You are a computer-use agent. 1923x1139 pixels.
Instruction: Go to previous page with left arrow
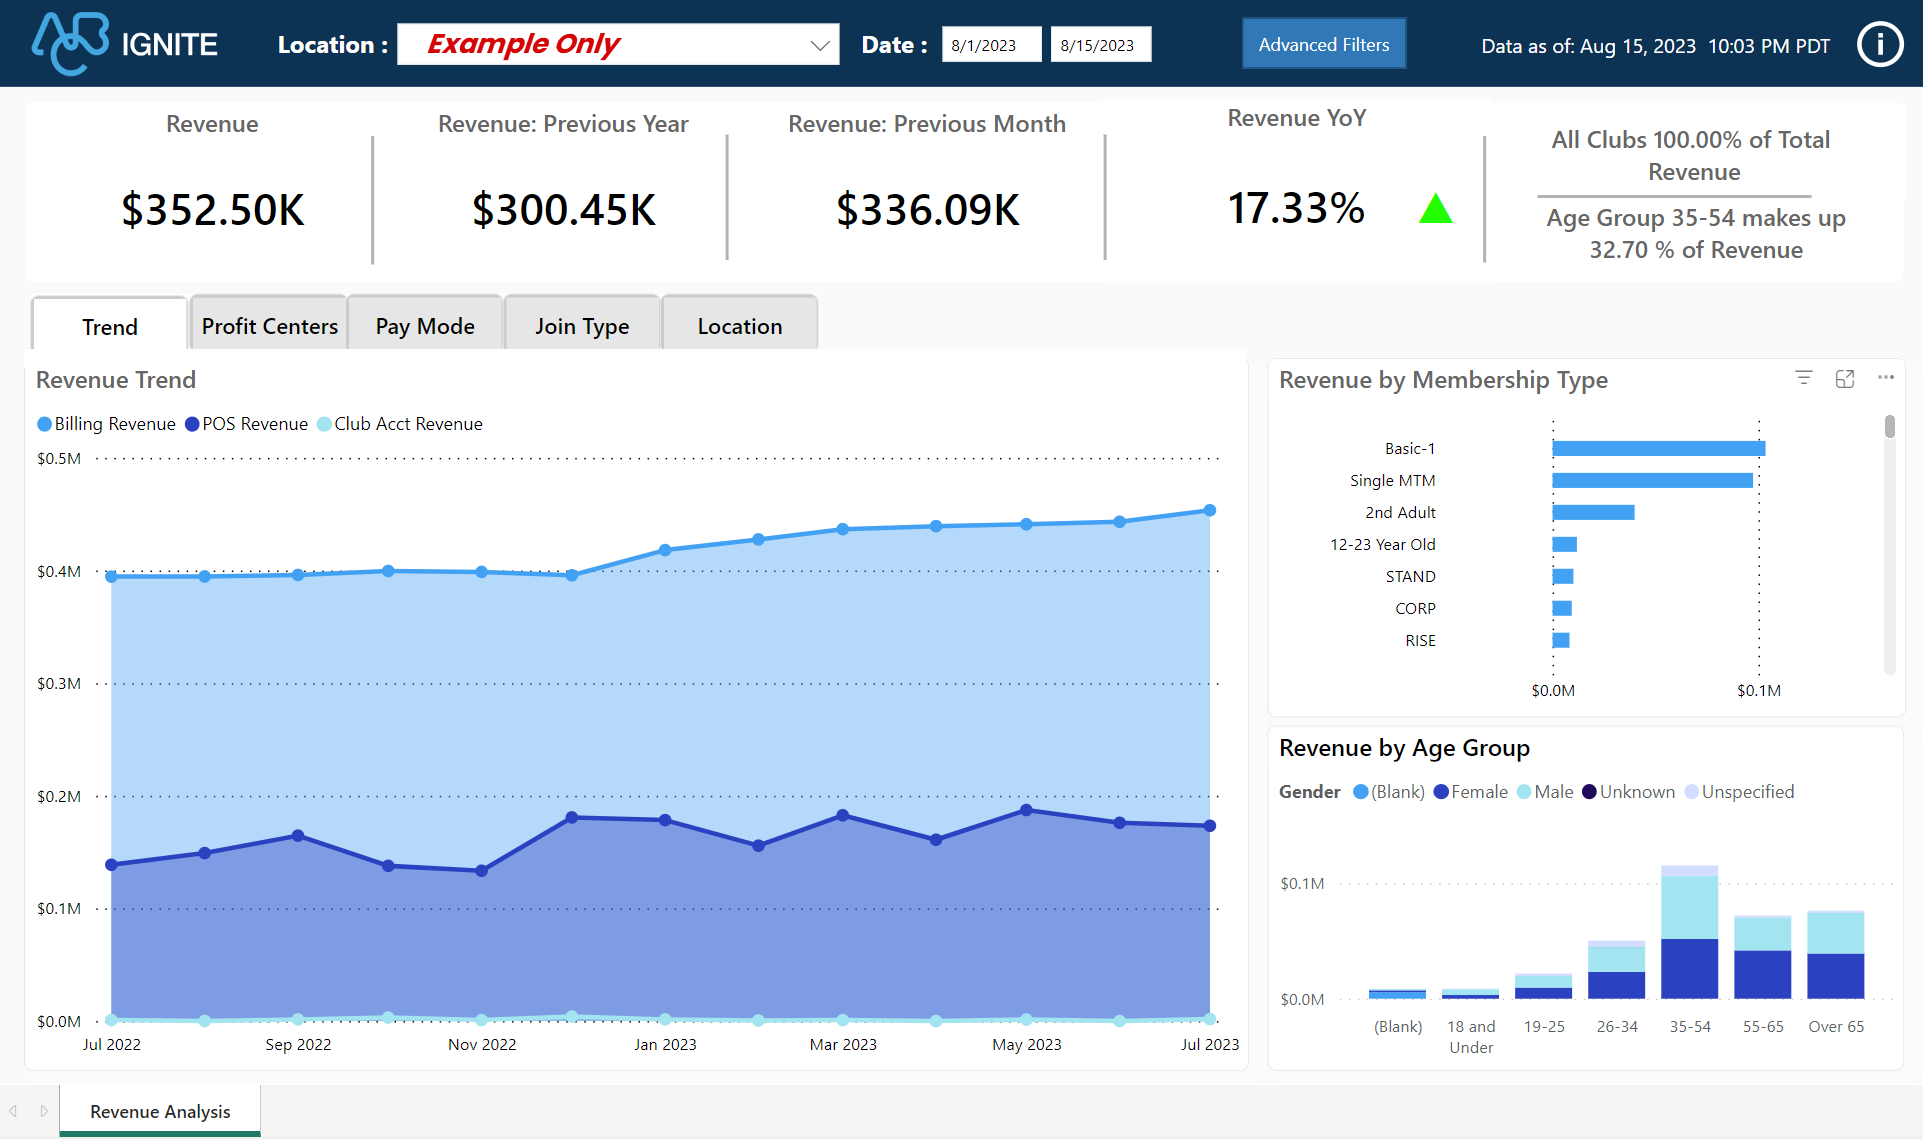tap(13, 1111)
